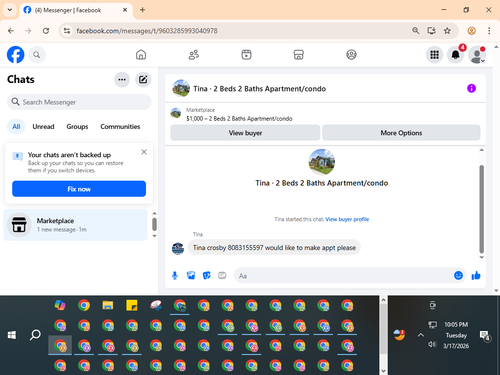Open the emoji picker smiley icon
This screenshot has width=500, height=375.
459,275
